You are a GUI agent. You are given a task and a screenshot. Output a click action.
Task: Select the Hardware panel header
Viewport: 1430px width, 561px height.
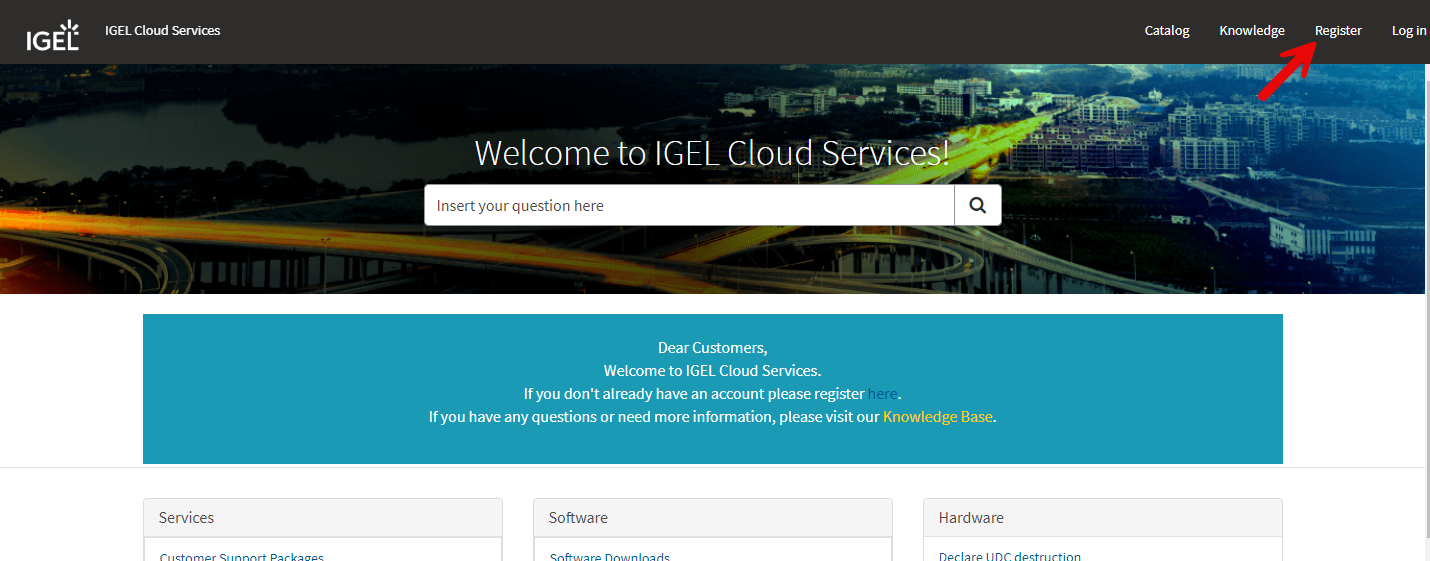pos(1102,518)
